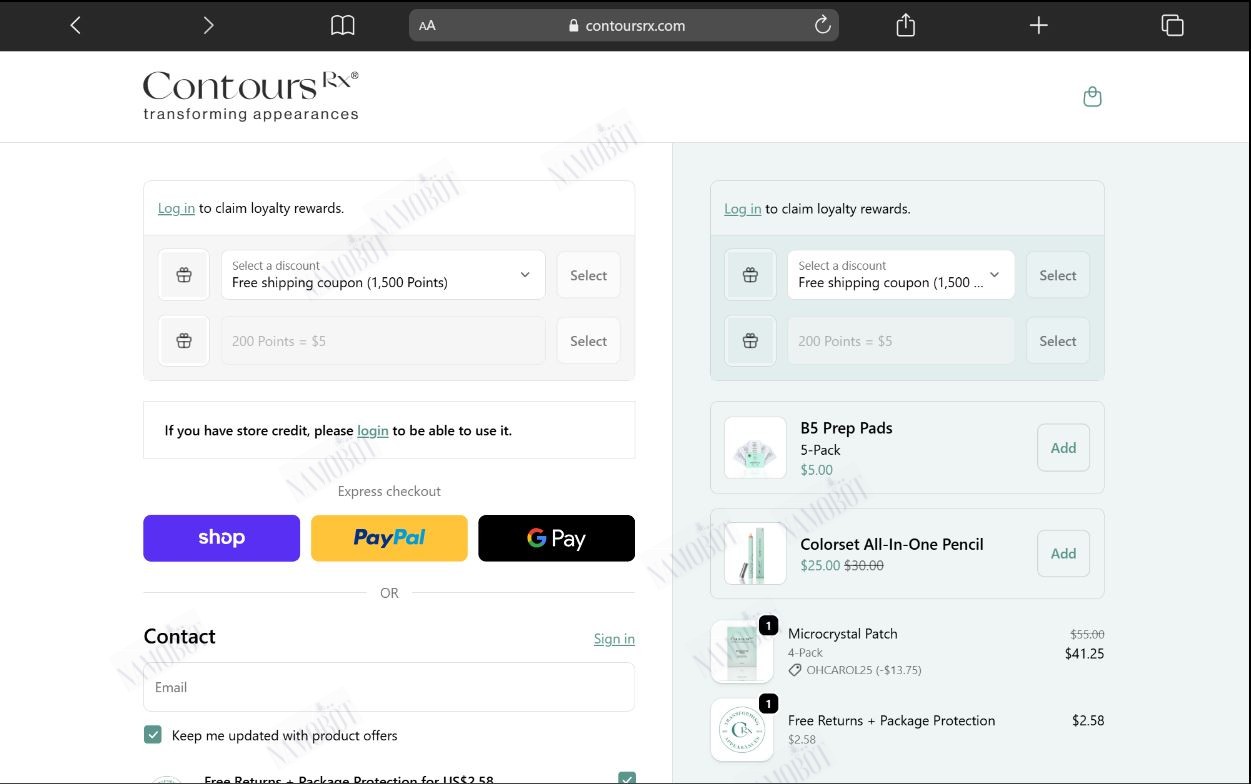Click the ContoursRx logo
Viewport: 1251px width, 784px height.
coord(250,96)
